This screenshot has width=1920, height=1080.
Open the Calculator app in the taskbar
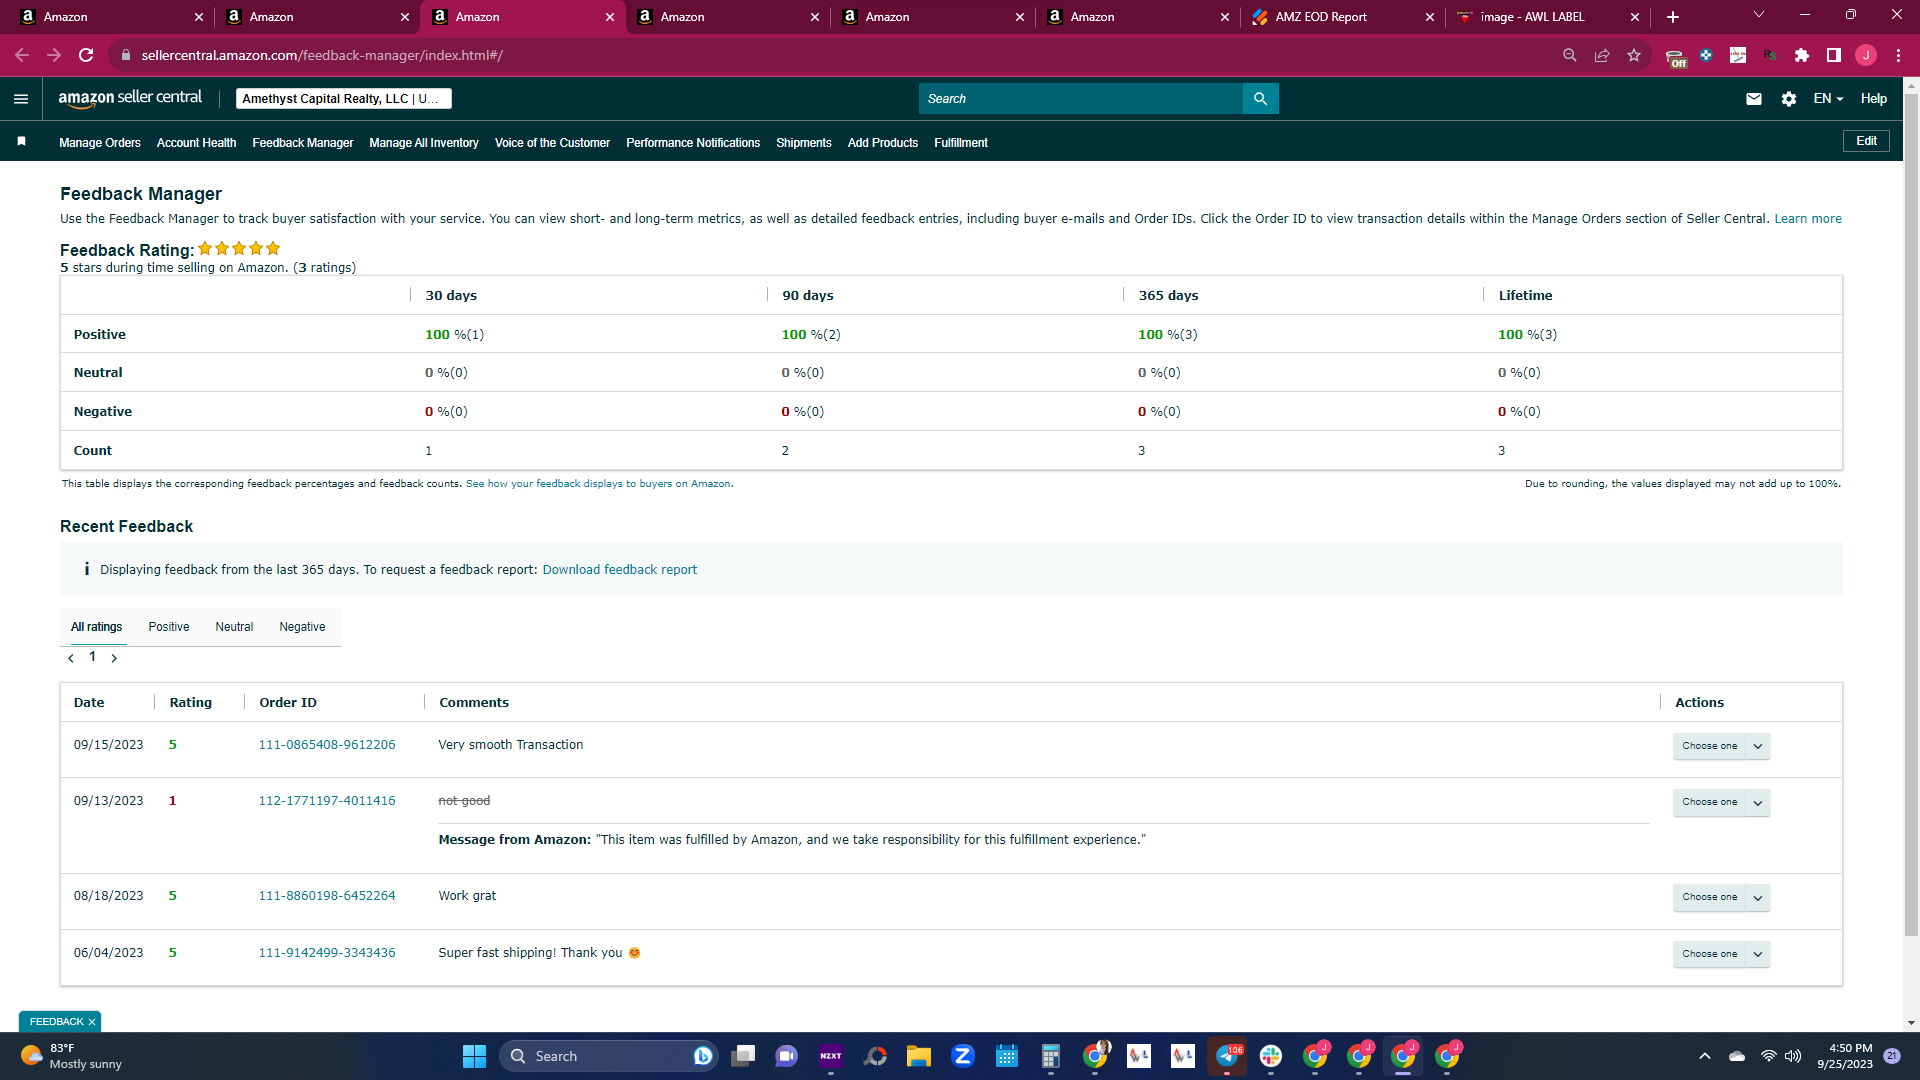click(1051, 1056)
